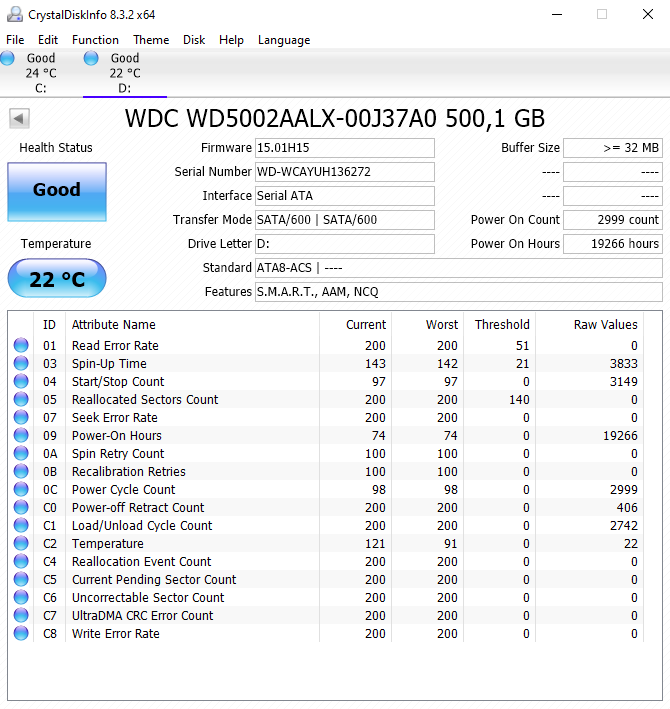Open the Theme menu
This screenshot has height=709, width=670.
(151, 40)
